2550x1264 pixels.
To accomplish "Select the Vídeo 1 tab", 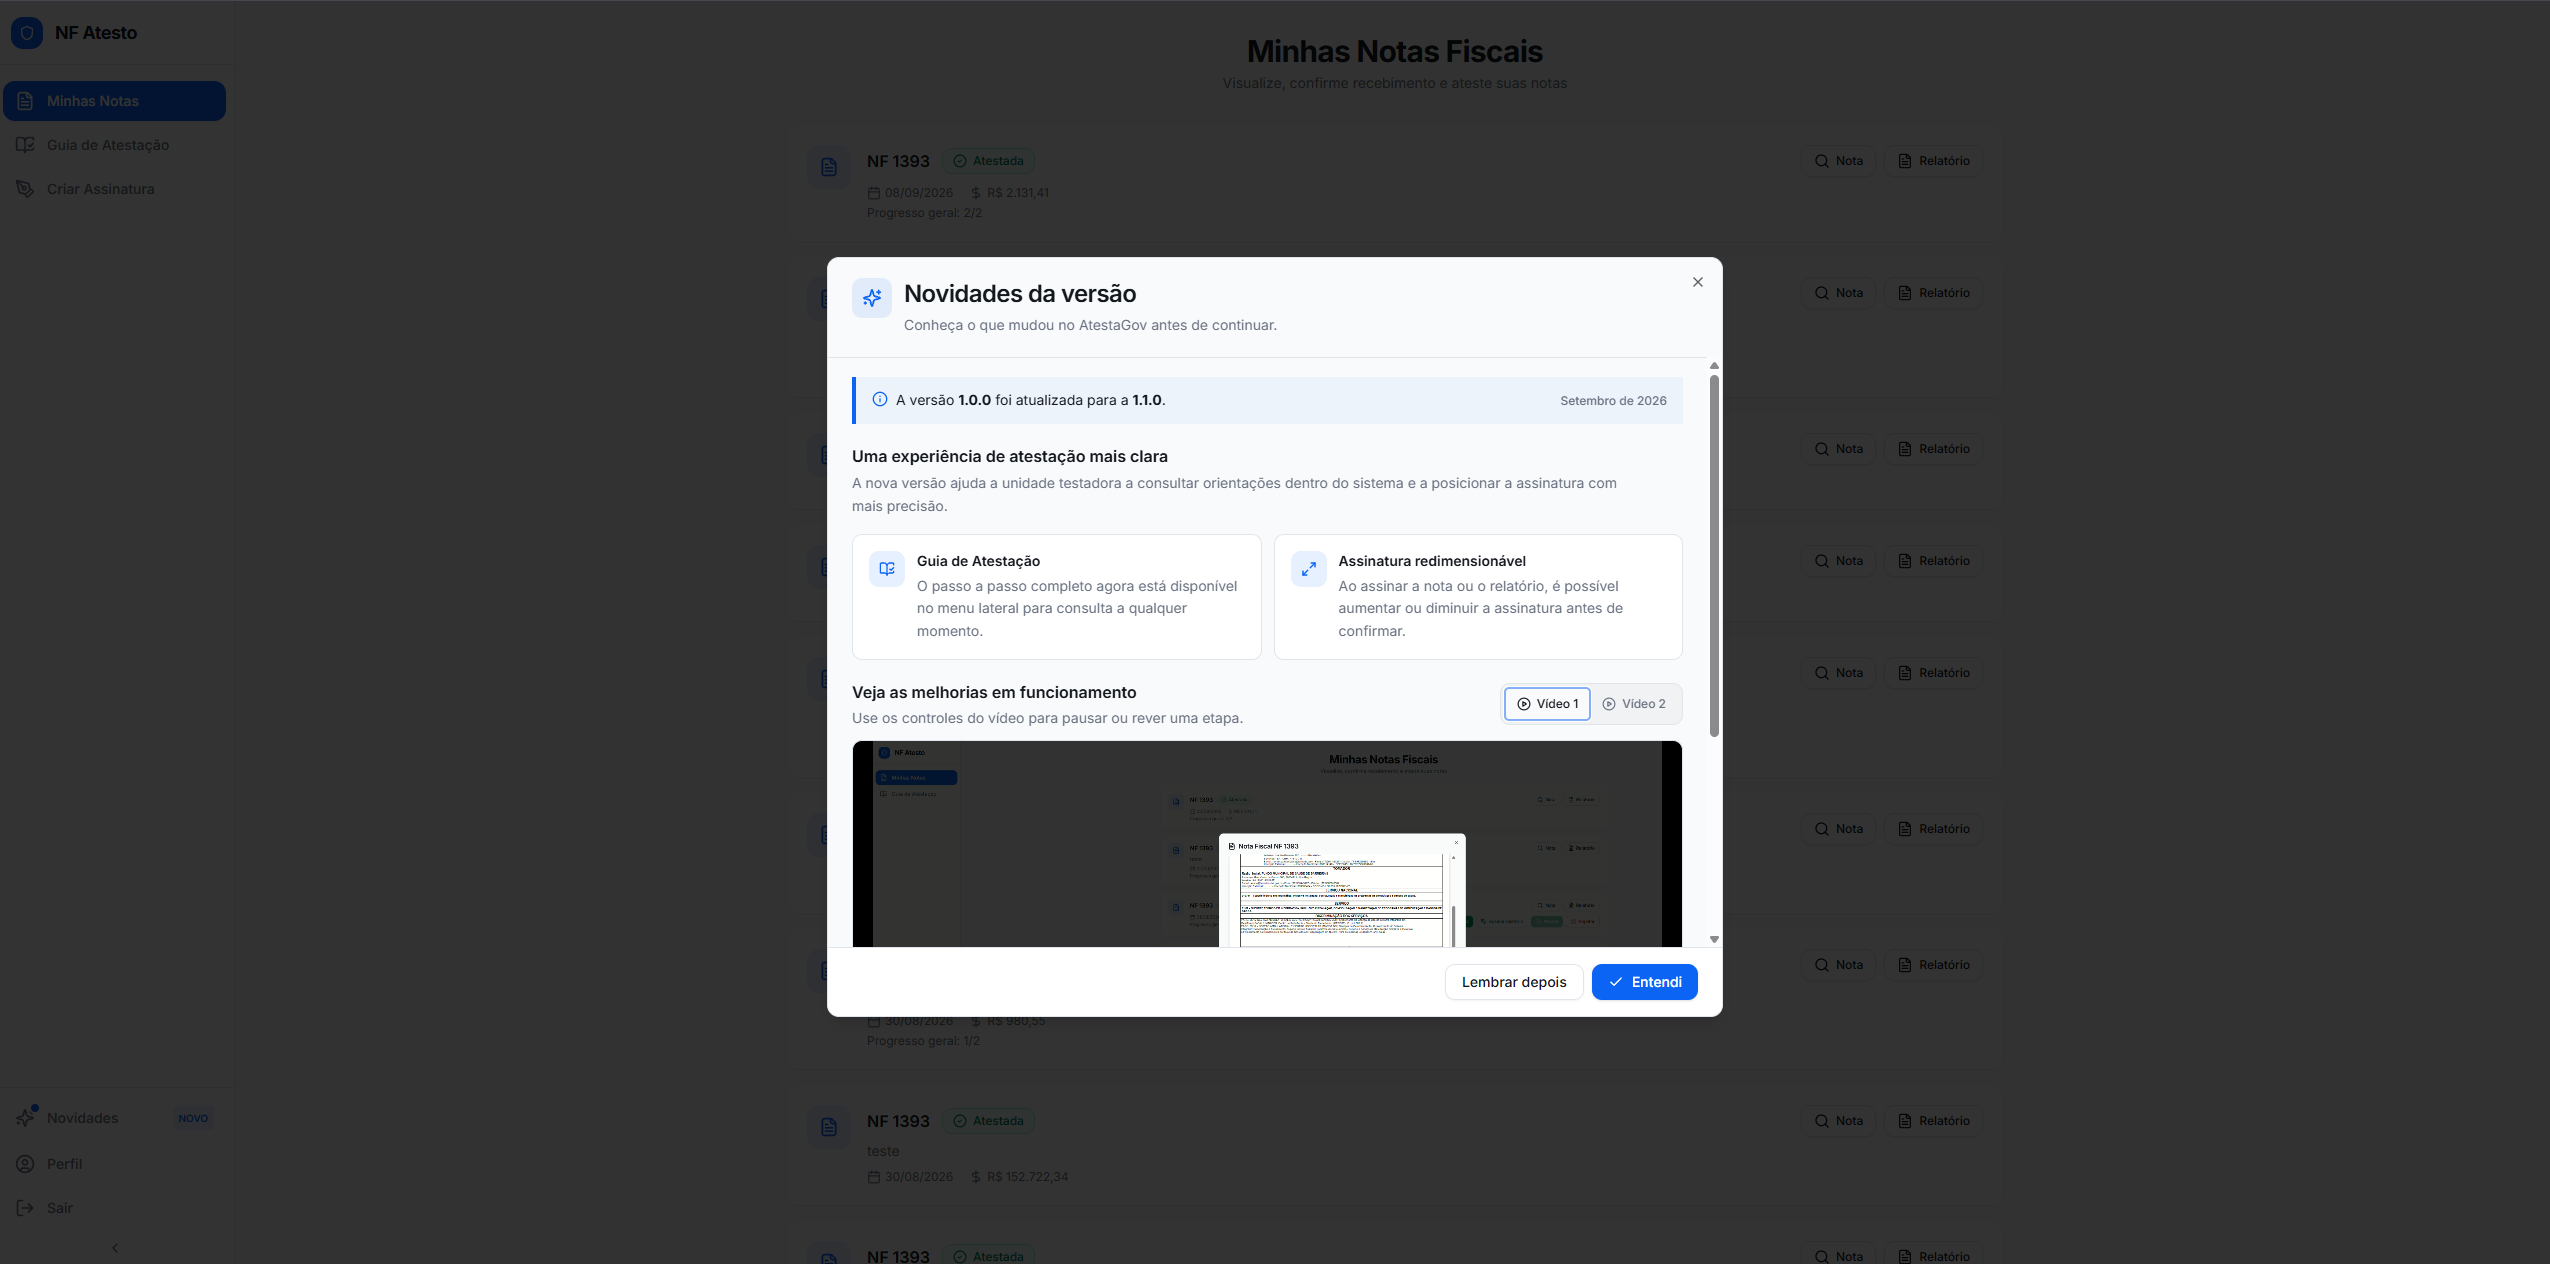I will [1547, 704].
